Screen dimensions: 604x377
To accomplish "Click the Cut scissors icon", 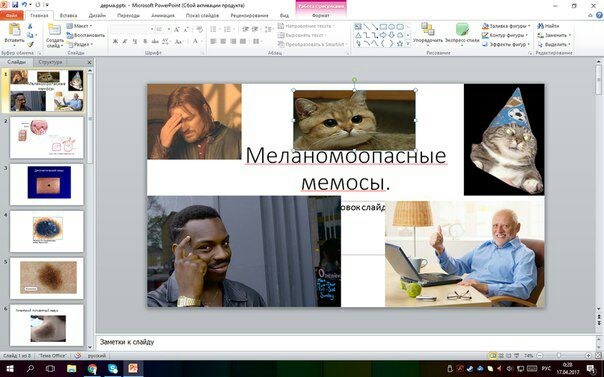I will 30,26.
